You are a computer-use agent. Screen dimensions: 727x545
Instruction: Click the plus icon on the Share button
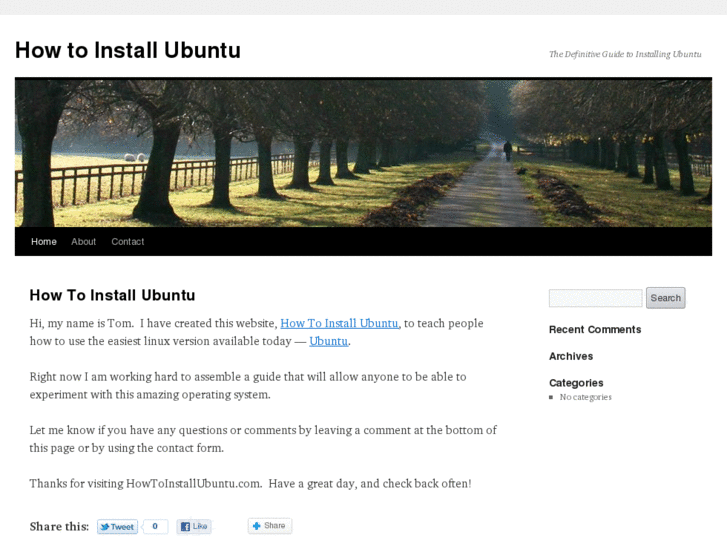(x=256, y=526)
